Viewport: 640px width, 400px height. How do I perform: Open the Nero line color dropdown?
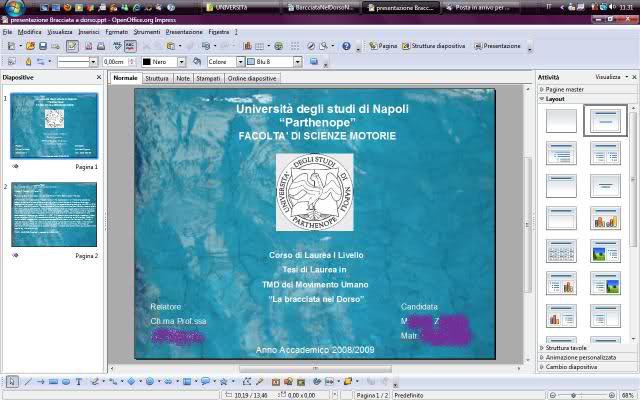click(182, 62)
